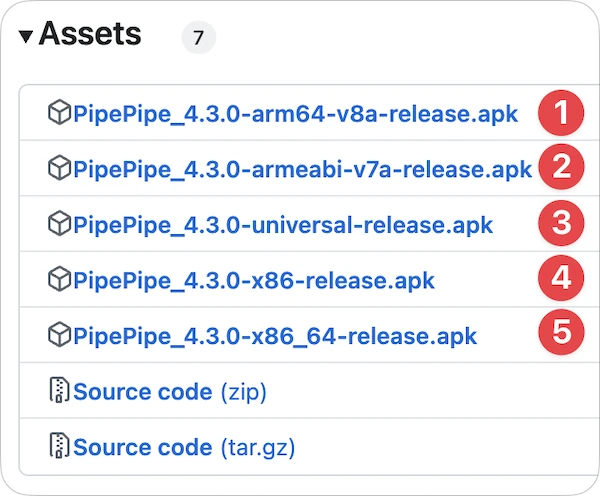
Task: Download Source code zip archive
Action: pyautogui.click(x=170, y=392)
